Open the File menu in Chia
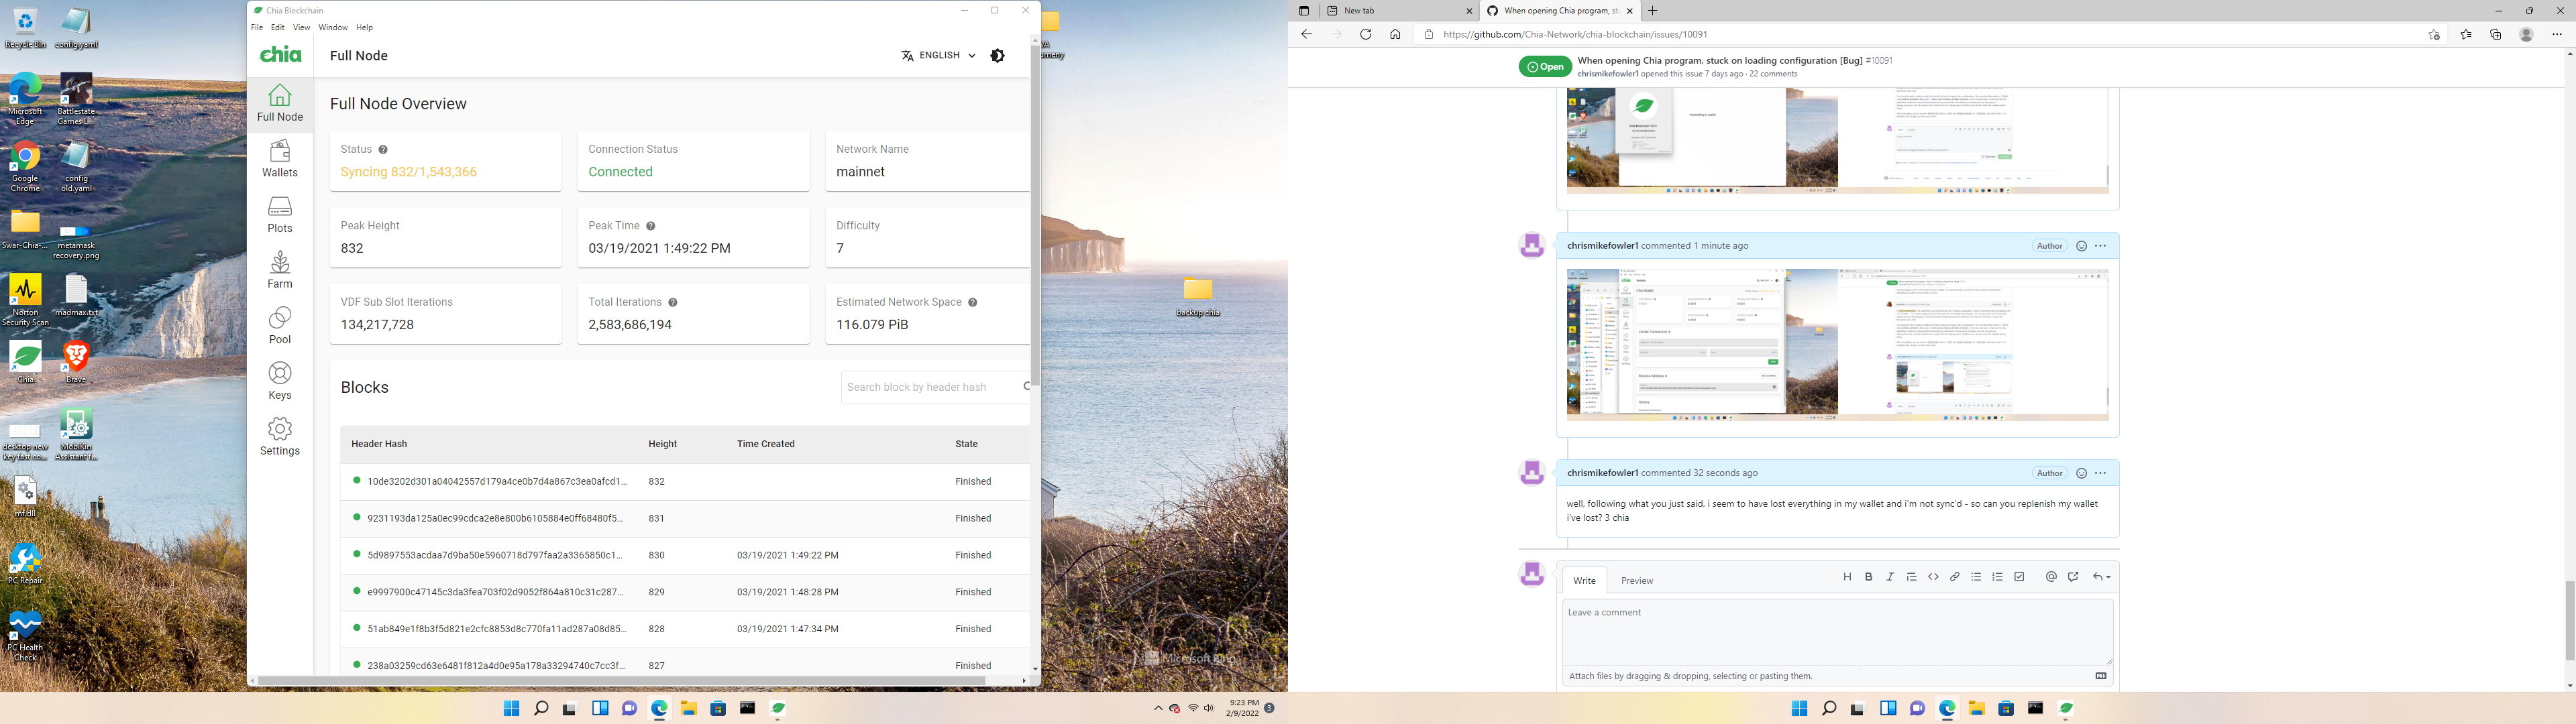Screen dimensions: 2576x724 pos(257,27)
